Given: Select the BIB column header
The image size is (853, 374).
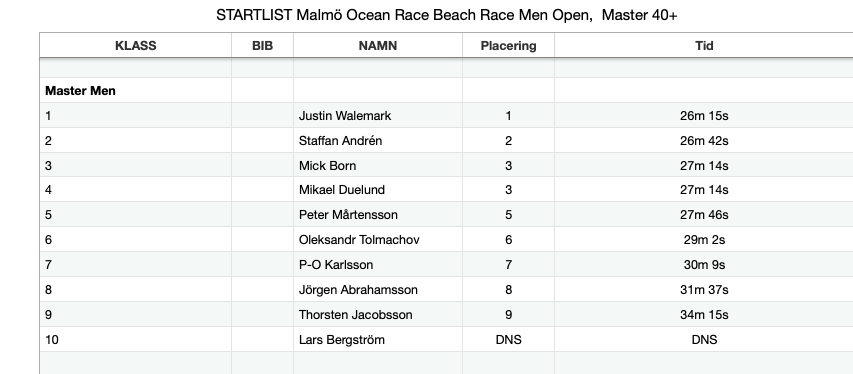Looking at the screenshot, I should click(x=262, y=45).
